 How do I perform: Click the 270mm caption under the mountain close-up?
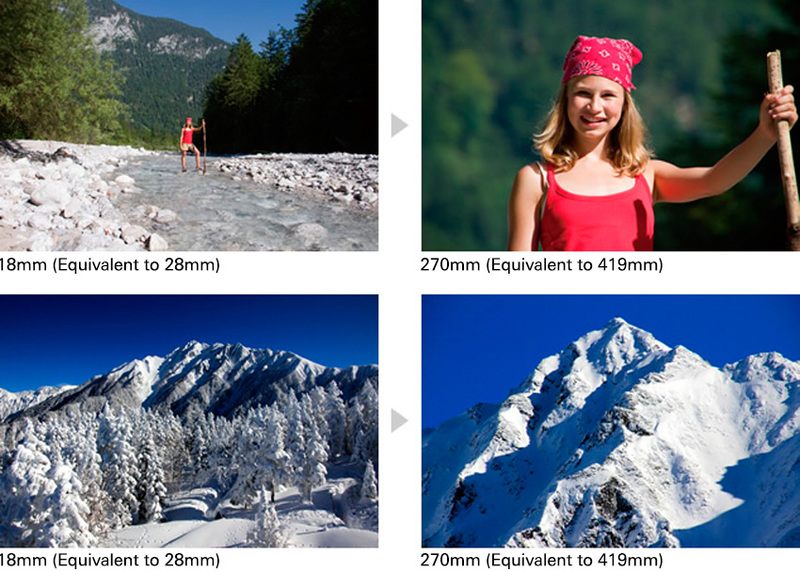click(x=541, y=560)
